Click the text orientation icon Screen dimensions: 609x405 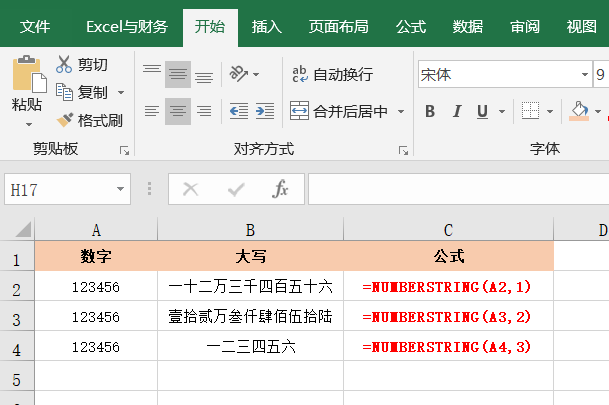tap(238, 73)
